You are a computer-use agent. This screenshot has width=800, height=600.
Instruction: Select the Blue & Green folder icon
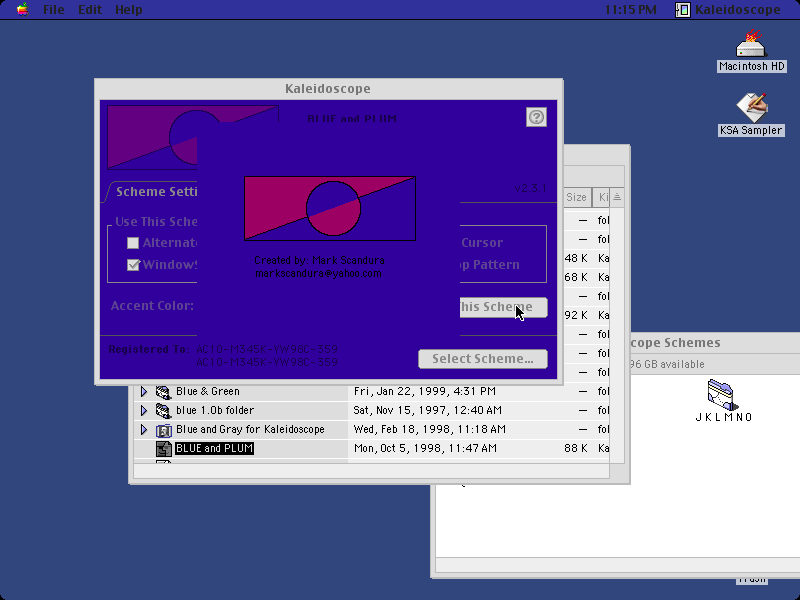click(x=163, y=392)
